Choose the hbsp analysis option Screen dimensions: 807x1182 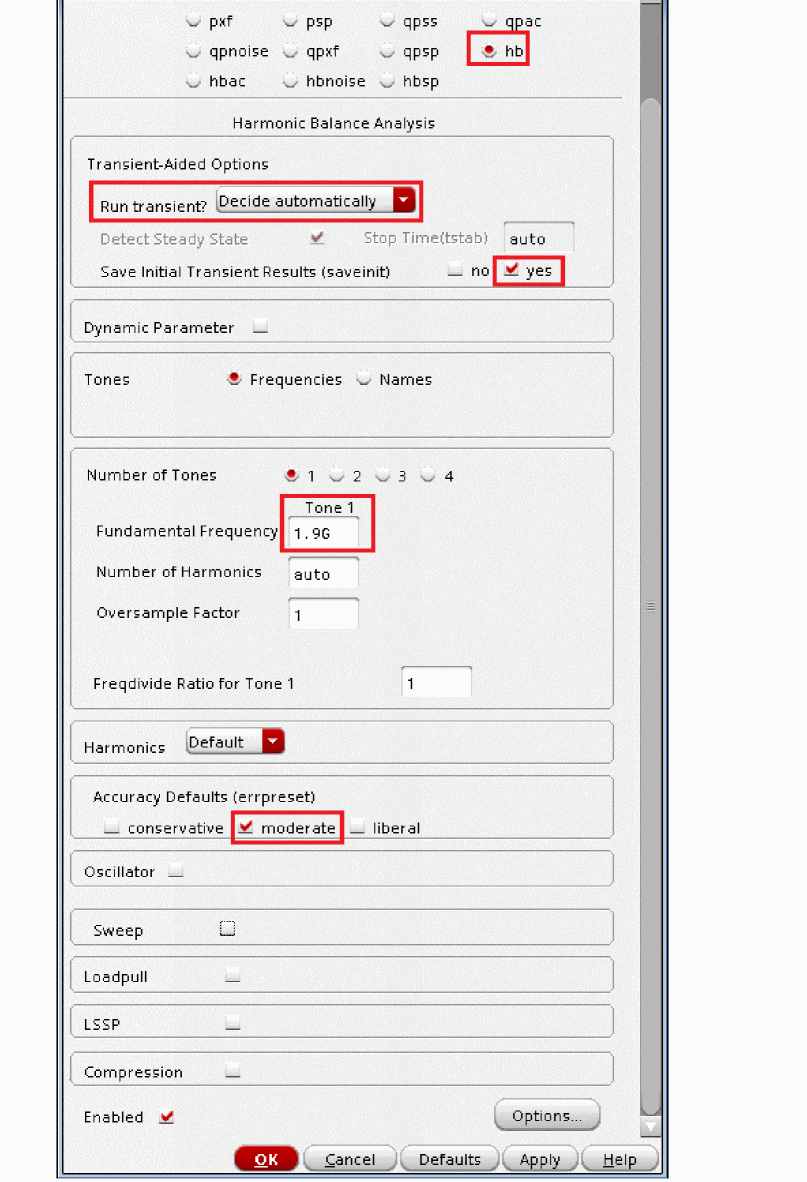click(x=387, y=80)
